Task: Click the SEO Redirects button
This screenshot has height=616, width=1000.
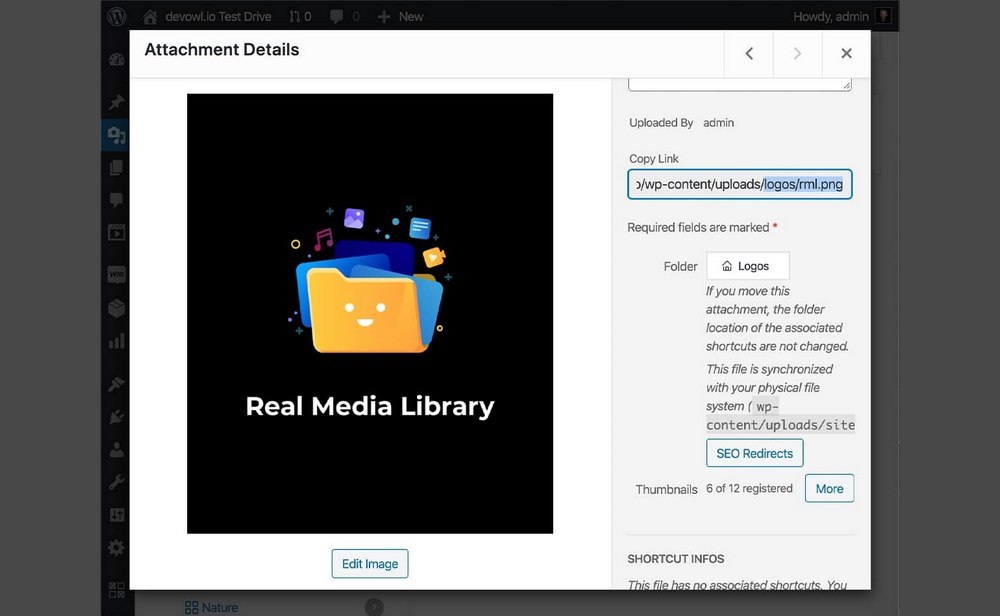Action: coord(754,453)
